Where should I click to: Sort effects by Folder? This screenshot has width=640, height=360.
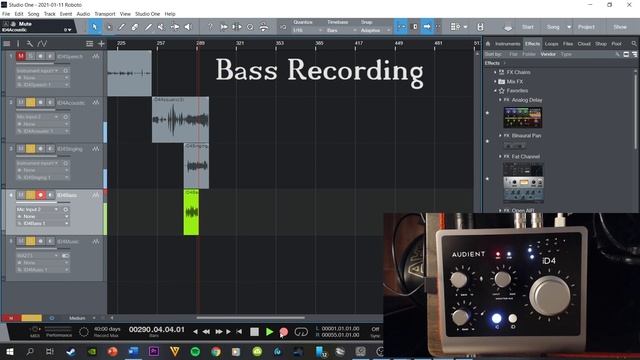point(529,54)
